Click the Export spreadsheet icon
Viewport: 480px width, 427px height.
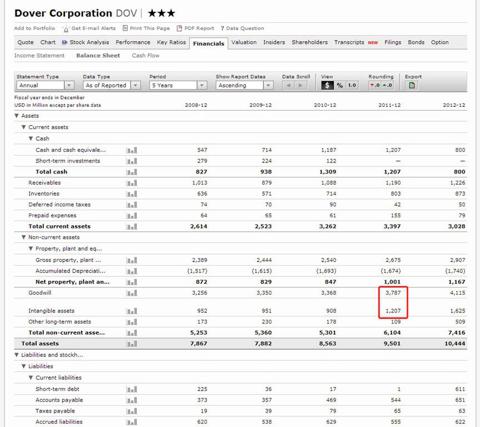tap(412, 85)
